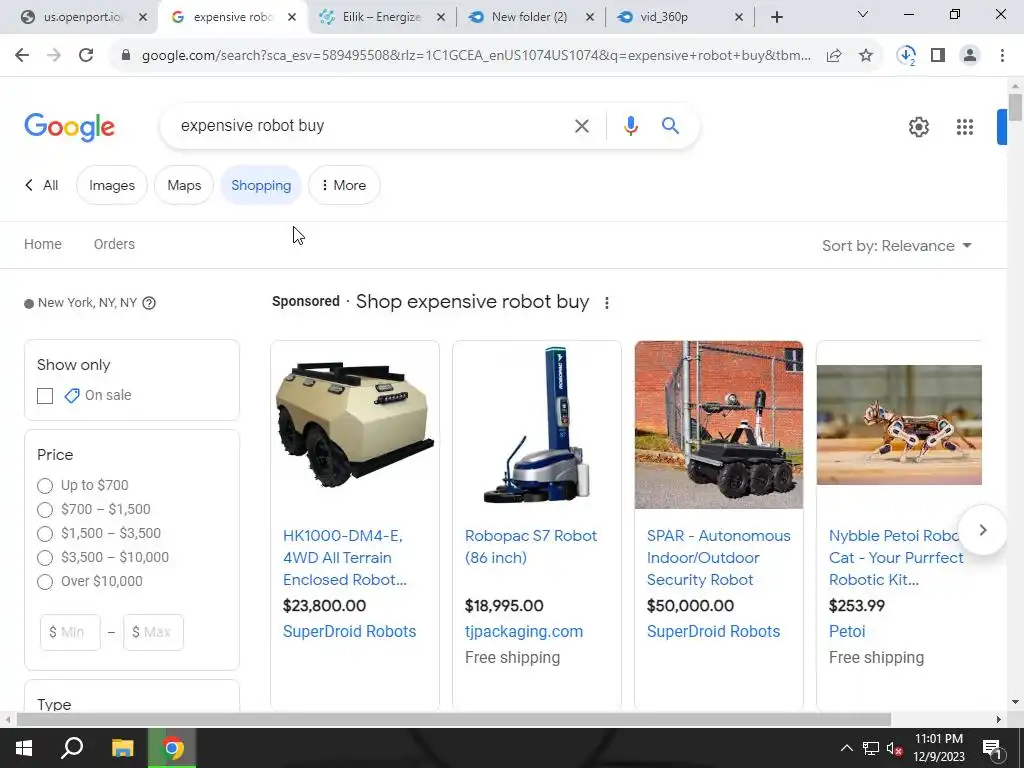Switch to vid_360p tab
Image resolution: width=1024 pixels, height=768 pixels.
point(664,17)
